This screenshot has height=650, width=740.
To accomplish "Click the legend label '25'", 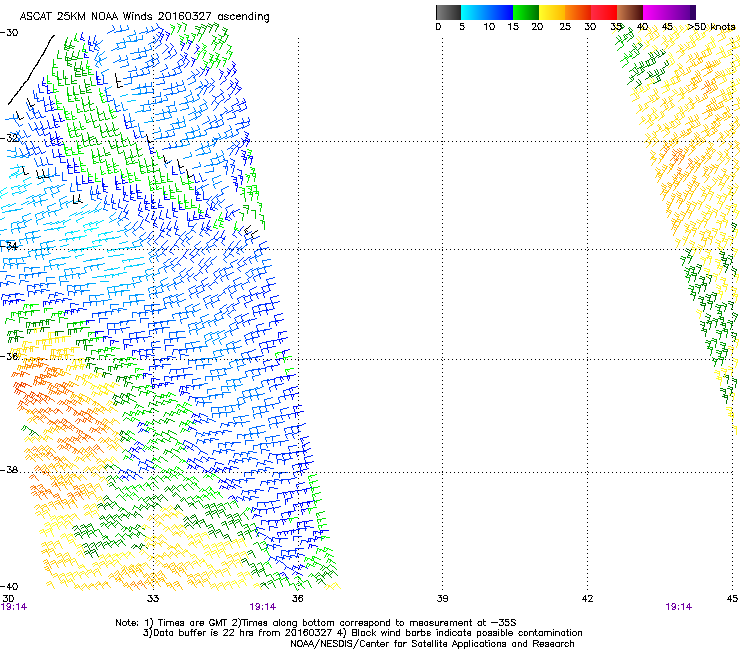I will 565,27.
